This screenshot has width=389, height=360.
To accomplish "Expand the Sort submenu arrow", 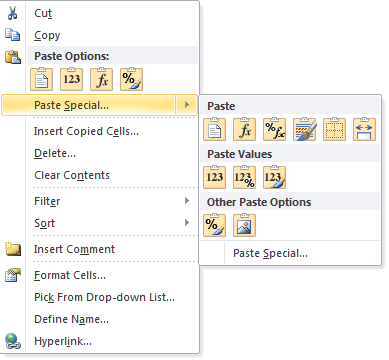I will 187,222.
